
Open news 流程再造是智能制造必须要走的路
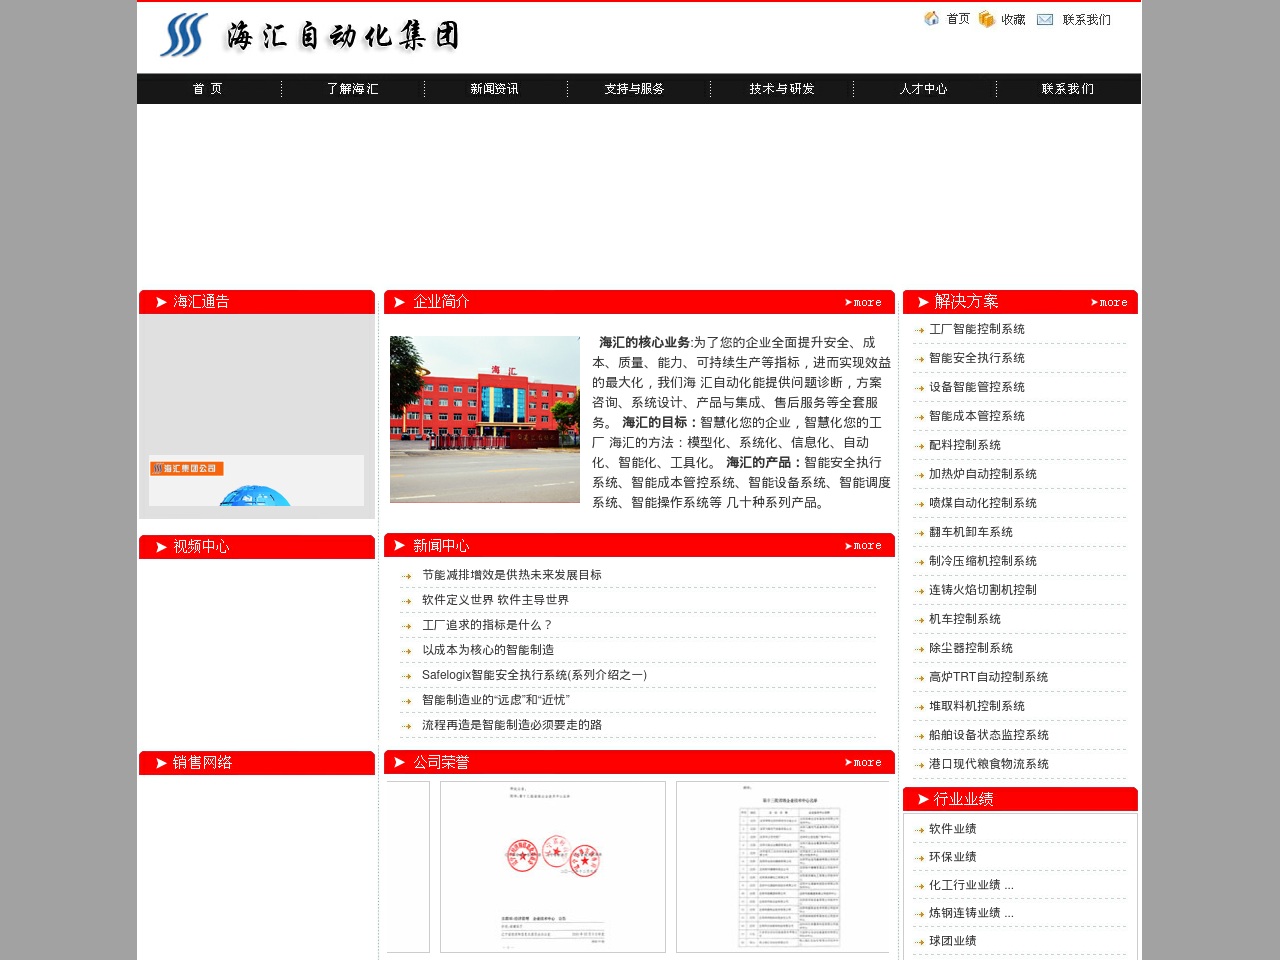(x=512, y=725)
